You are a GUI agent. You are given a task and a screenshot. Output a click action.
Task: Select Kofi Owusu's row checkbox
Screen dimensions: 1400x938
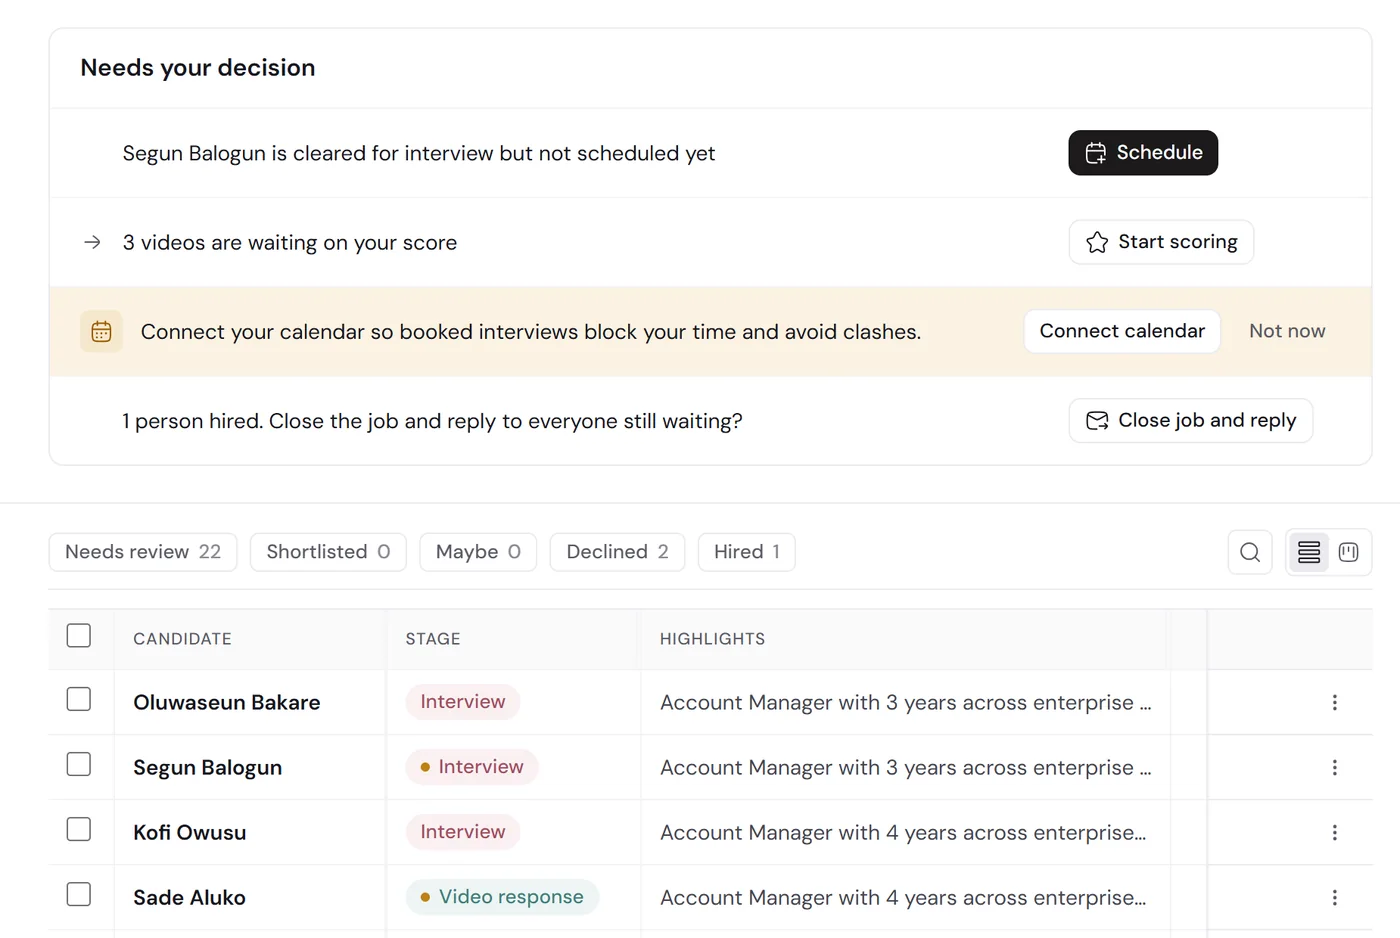coord(79,829)
